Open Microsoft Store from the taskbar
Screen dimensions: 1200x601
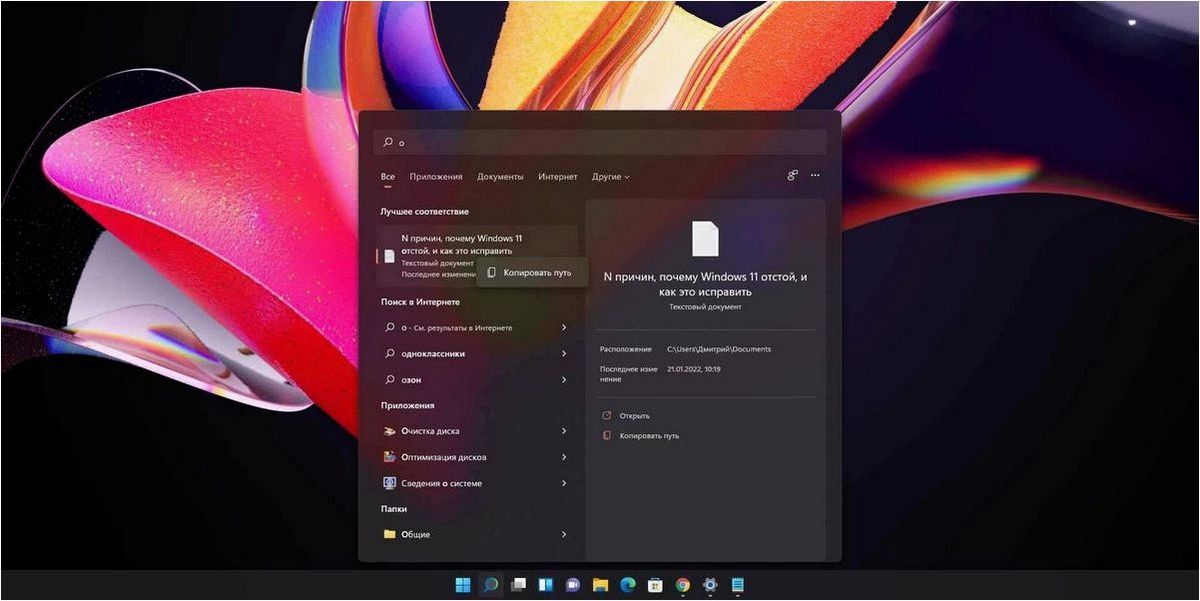coord(655,585)
